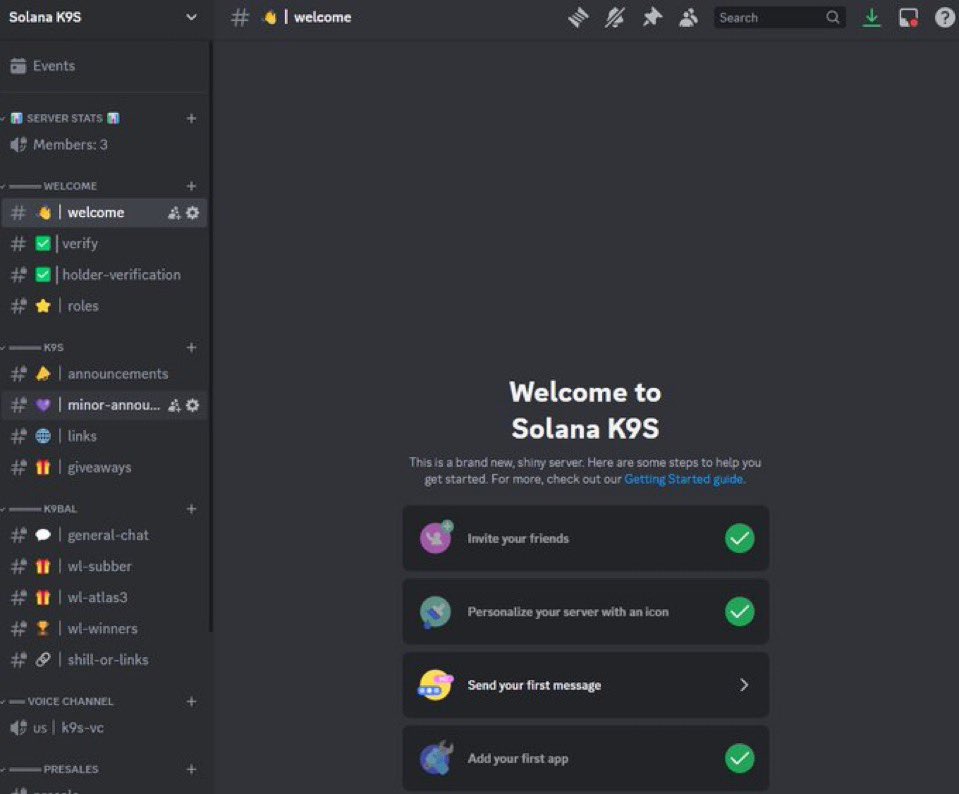Screen dimensions: 959x794
Task: Add channel to PRESALES category
Action: pyautogui.click(x=191, y=770)
